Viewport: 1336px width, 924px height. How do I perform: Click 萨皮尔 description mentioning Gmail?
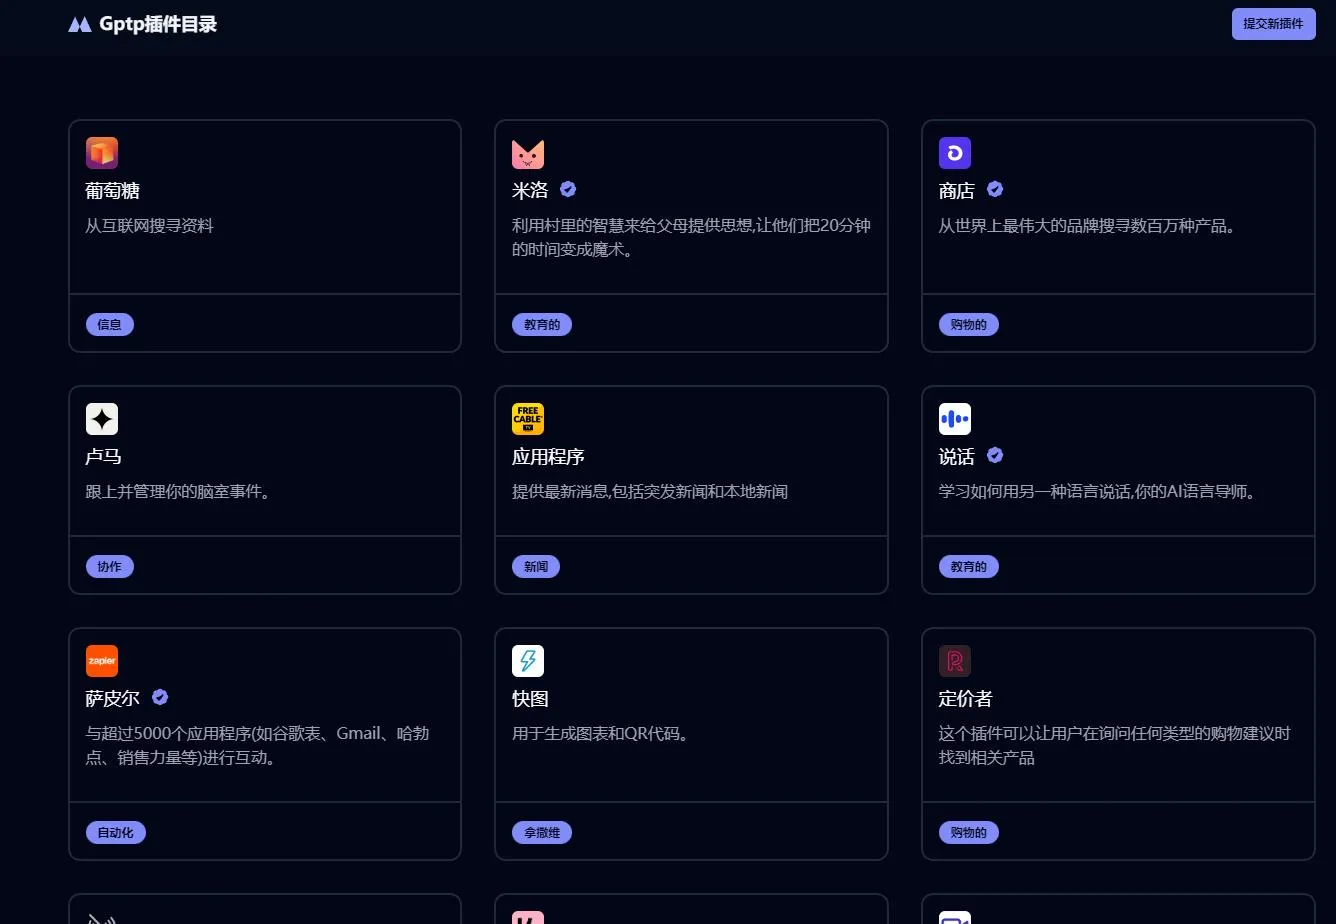[258, 745]
